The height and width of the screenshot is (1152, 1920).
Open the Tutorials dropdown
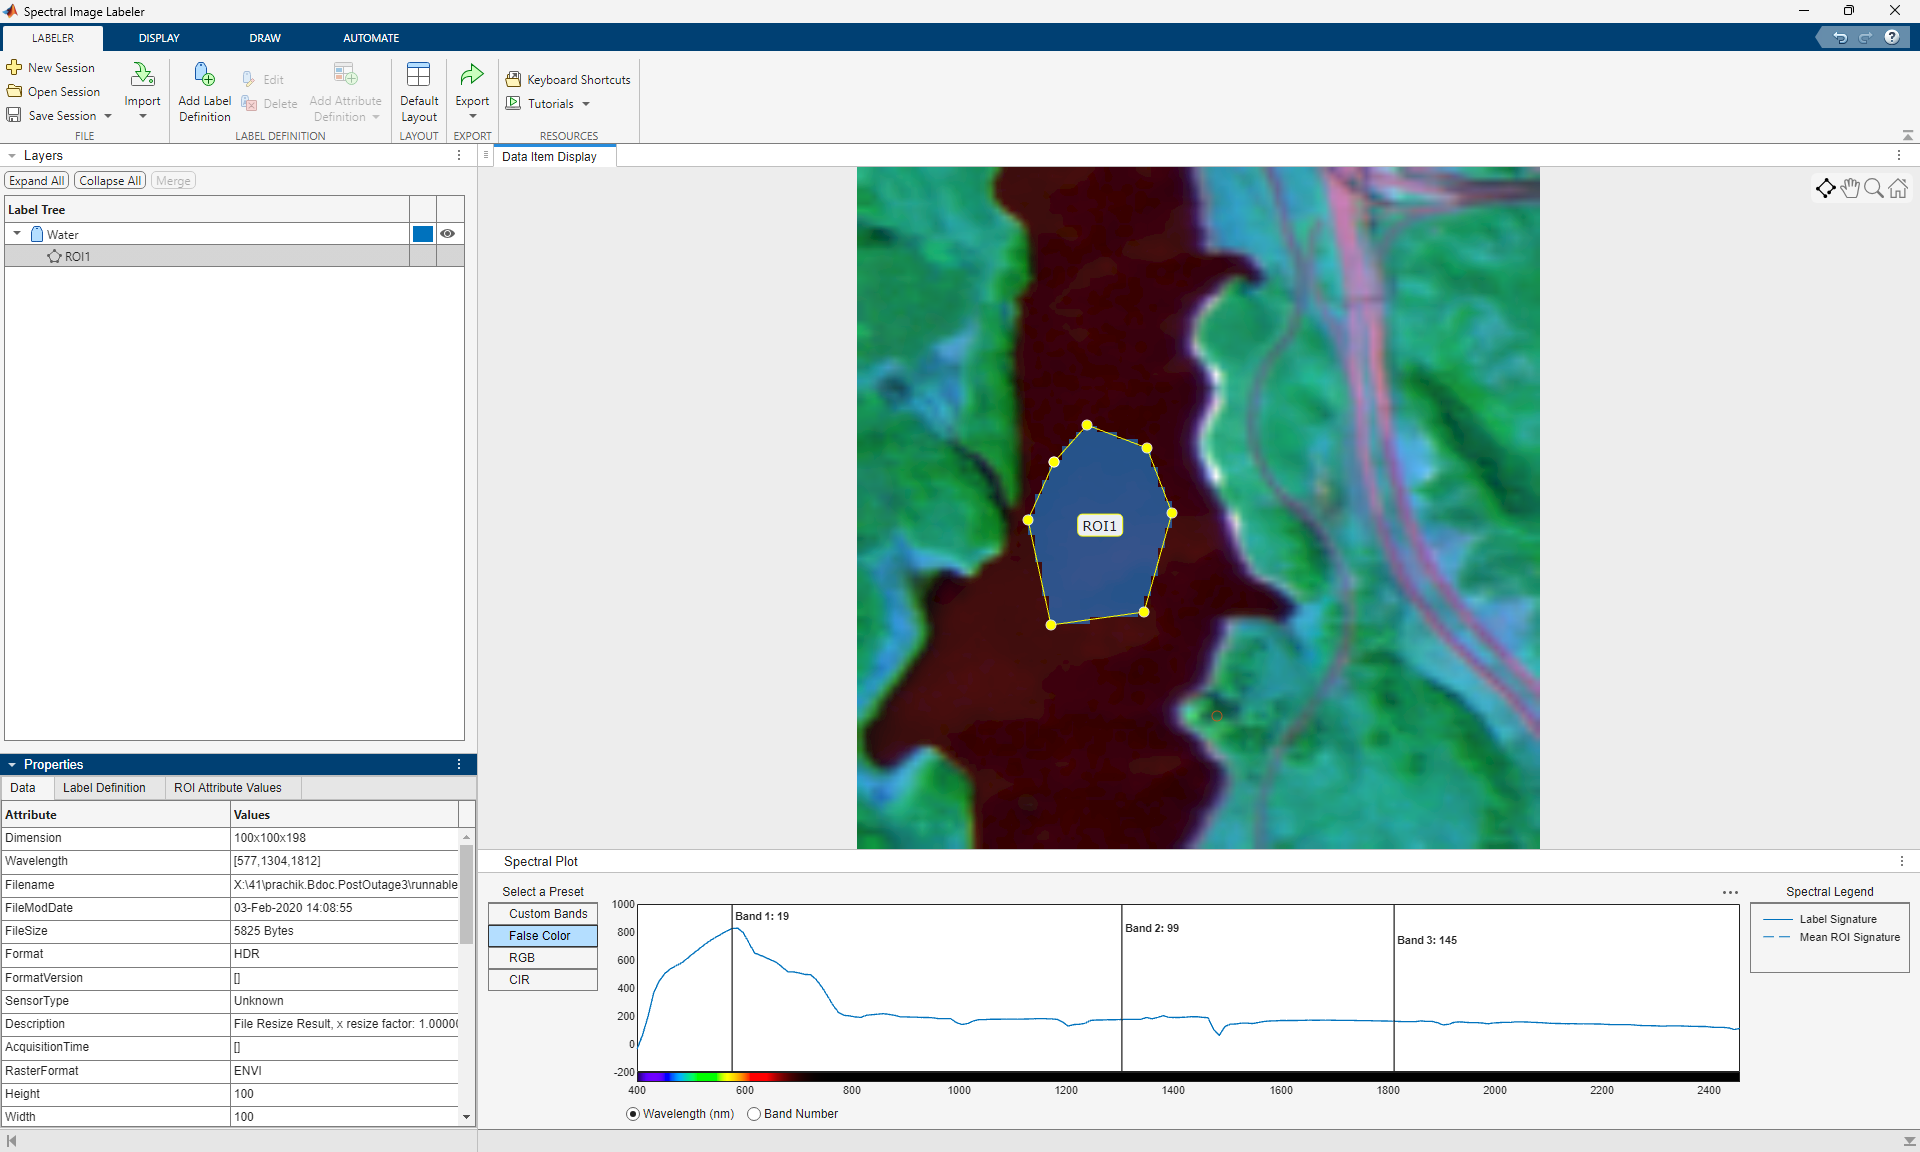point(548,103)
